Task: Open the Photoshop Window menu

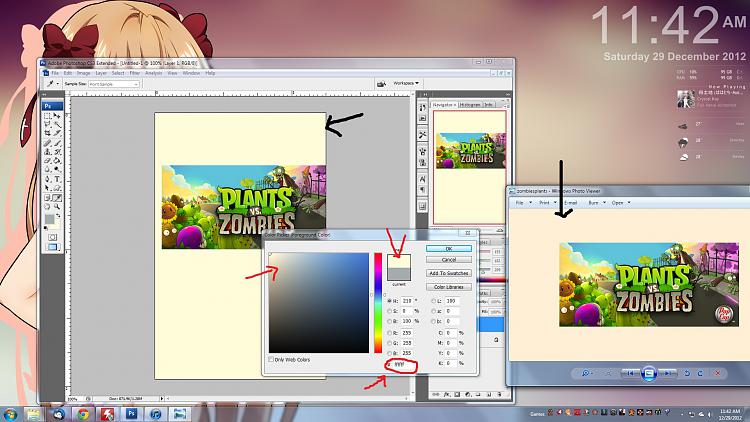Action: pos(191,73)
